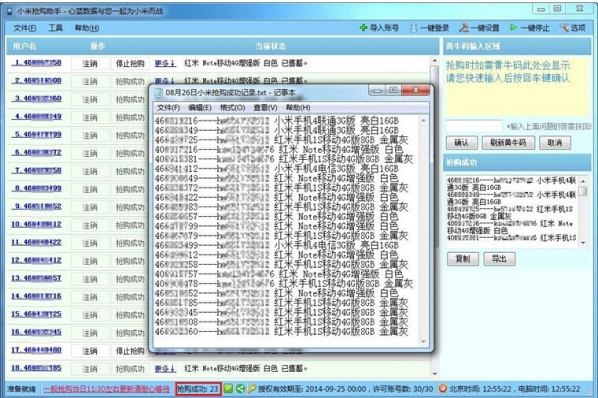Click the green envelope icon in status bar

point(228,389)
